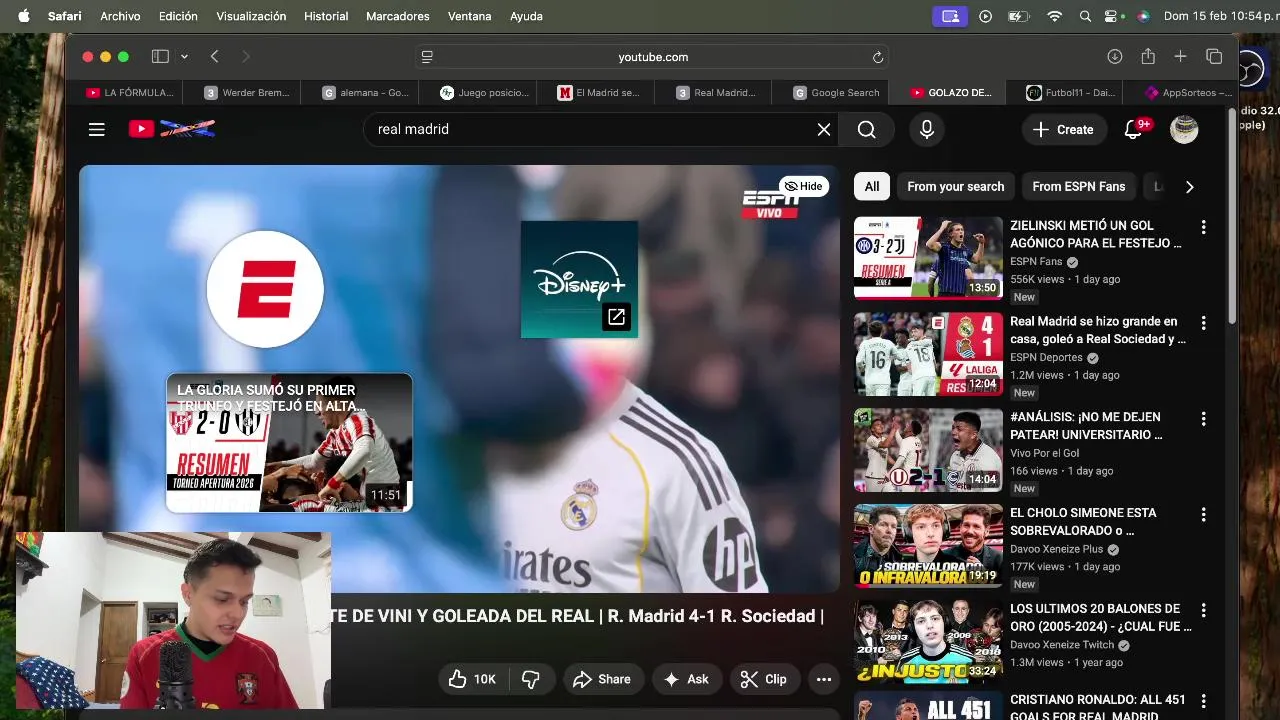This screenshot has width=1280, height=720.
Task: Play the Zielinski Inter 3-2 thumbnail
Action: (928, 258)
